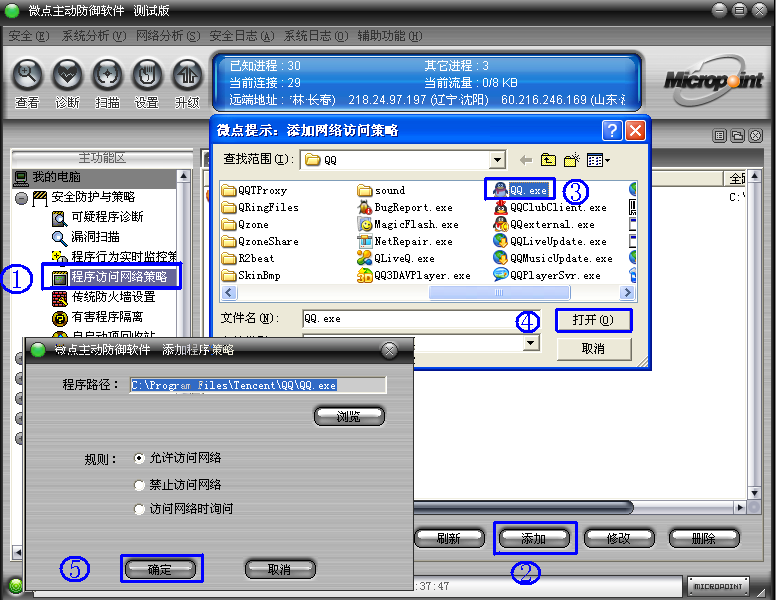The image size is (776, 600).
Task: Open the view menu dropdown in file dialog
Action: (x=599, y=159)
